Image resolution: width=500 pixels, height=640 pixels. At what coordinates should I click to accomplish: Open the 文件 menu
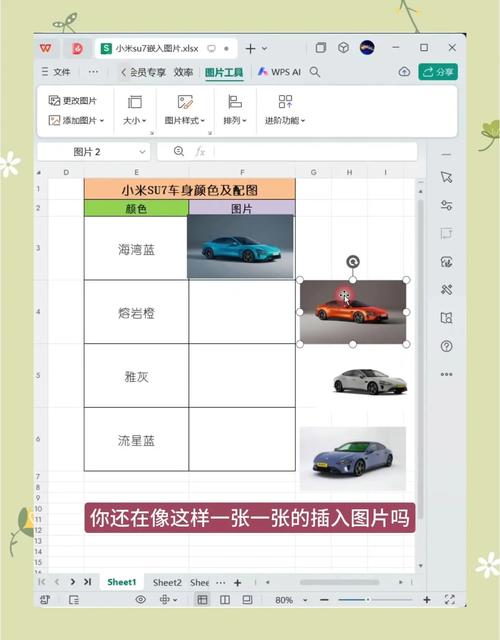tap(56, 72)
